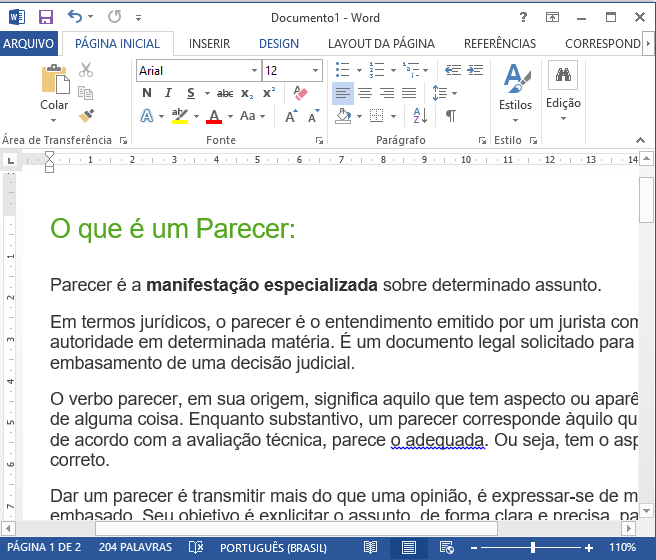Click the Save document icon
This screenshot has height=560, width=656.
46,17
